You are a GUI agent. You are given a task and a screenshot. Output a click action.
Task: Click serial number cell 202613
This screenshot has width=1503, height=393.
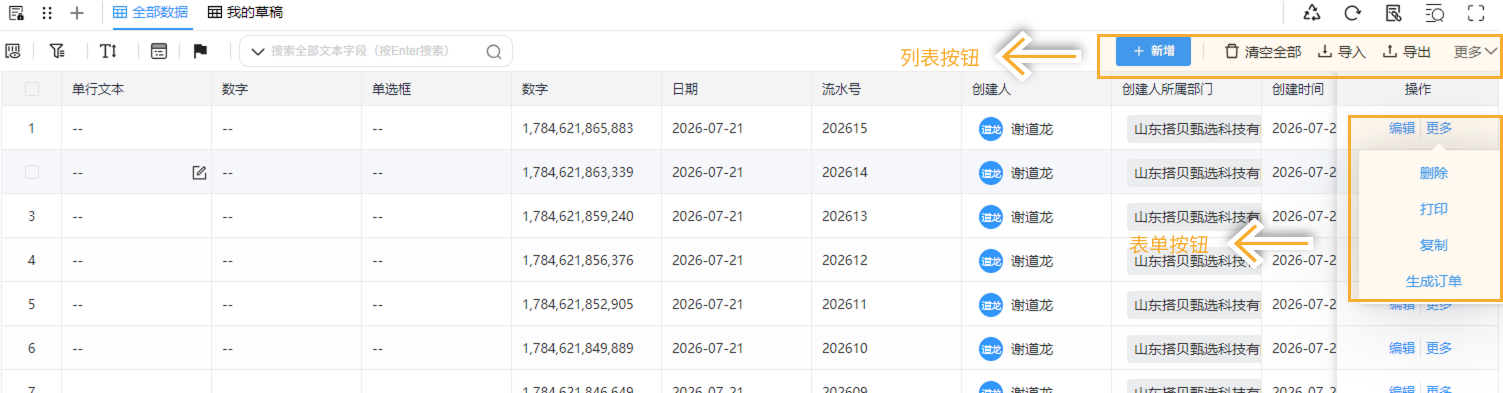coord(844,216)
